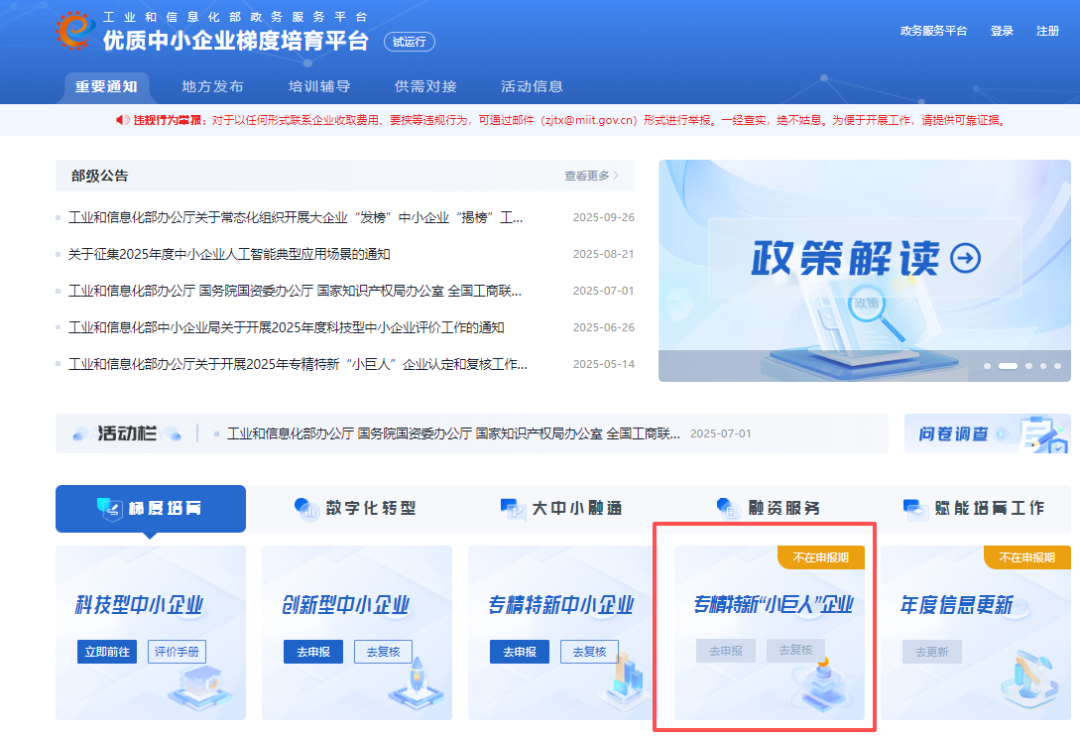Switch to the 供需对接 tab

click(425, 87)
